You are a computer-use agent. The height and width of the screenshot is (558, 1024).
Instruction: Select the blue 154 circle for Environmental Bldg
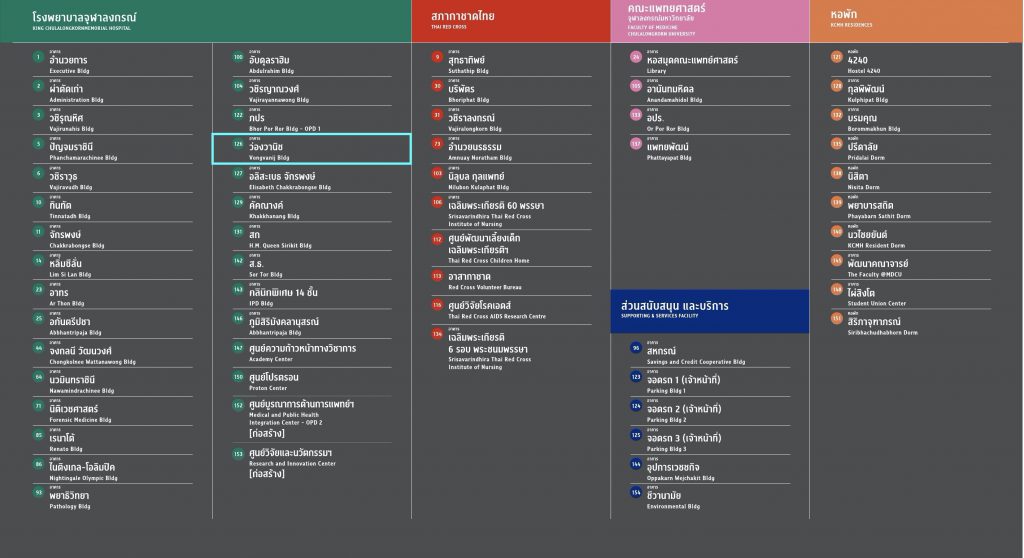636,493
